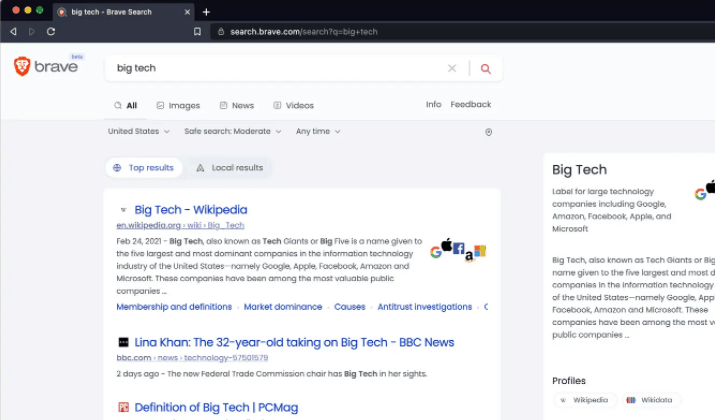Switch to the Videos tab
Image resolution: width=715 pixels, height=420 pixels.
tap(294, 105)
